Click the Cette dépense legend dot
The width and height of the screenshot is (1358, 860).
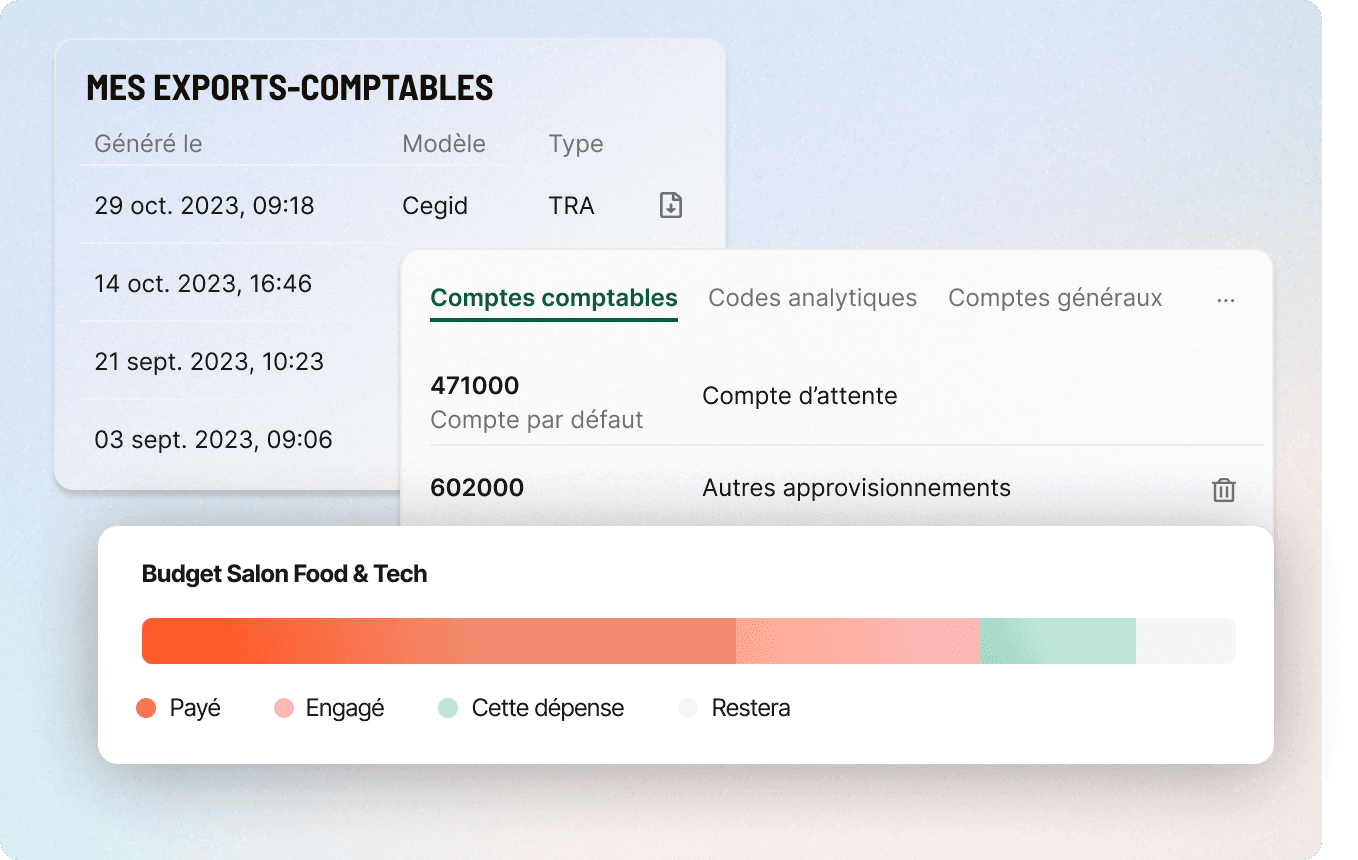coord(449,707)
